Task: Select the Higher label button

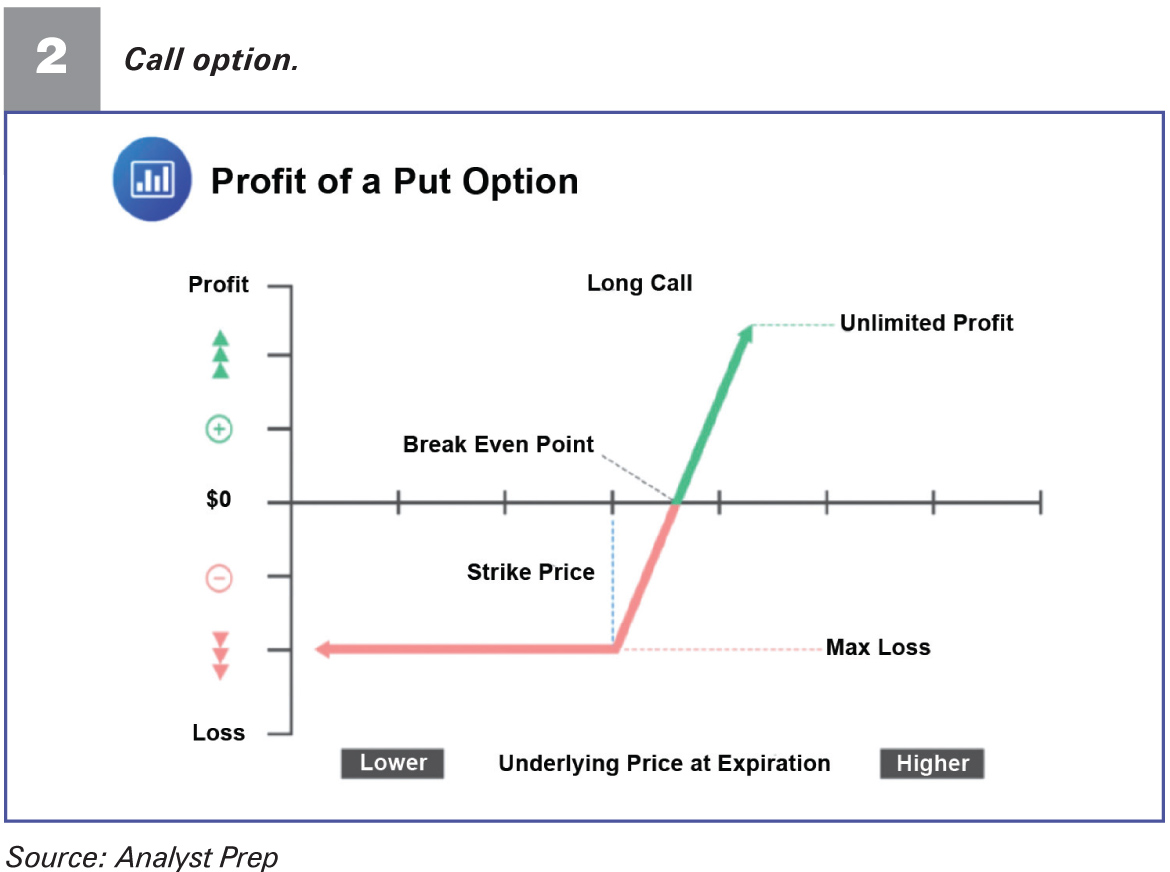Action: pyautogui.click(x=932, y=763)
